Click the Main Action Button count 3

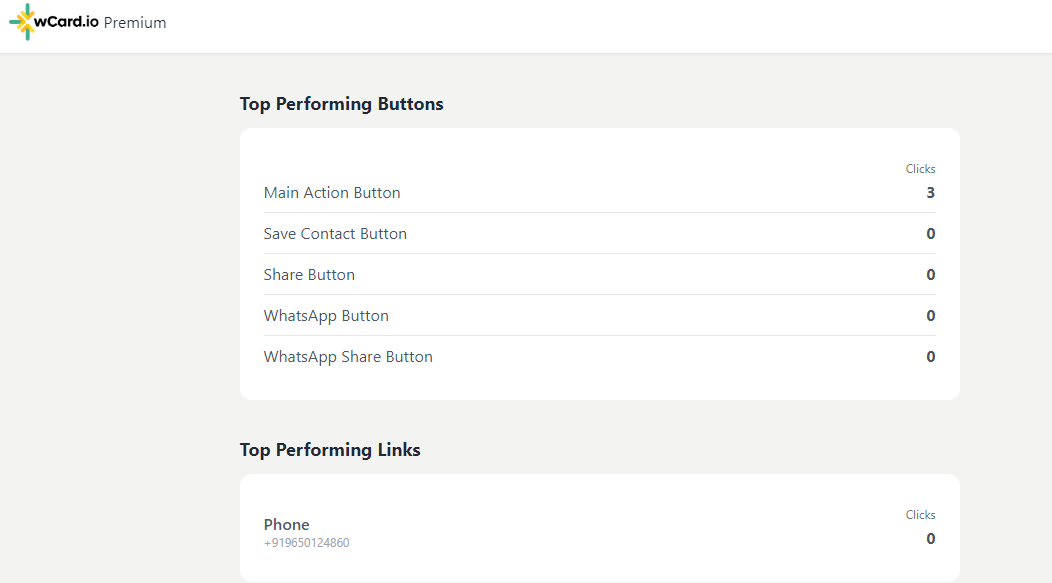tap(931, 193)
